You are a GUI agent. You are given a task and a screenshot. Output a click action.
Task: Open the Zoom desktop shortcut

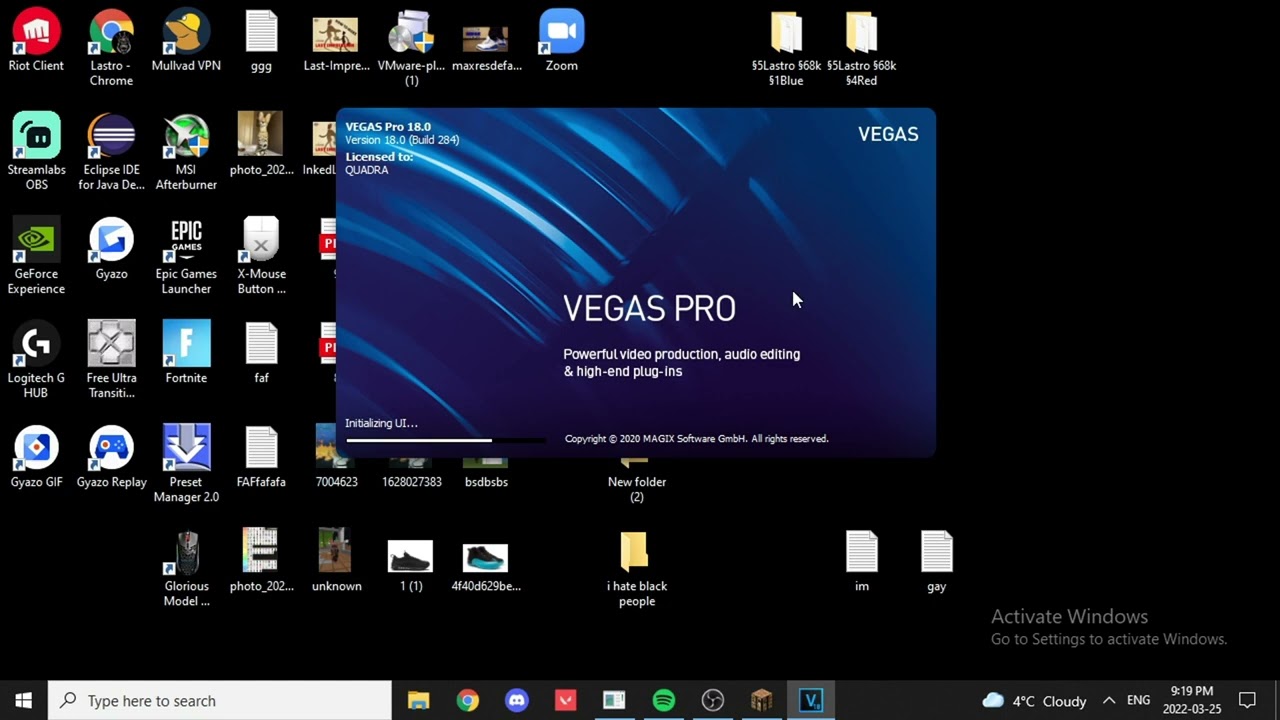561,41
